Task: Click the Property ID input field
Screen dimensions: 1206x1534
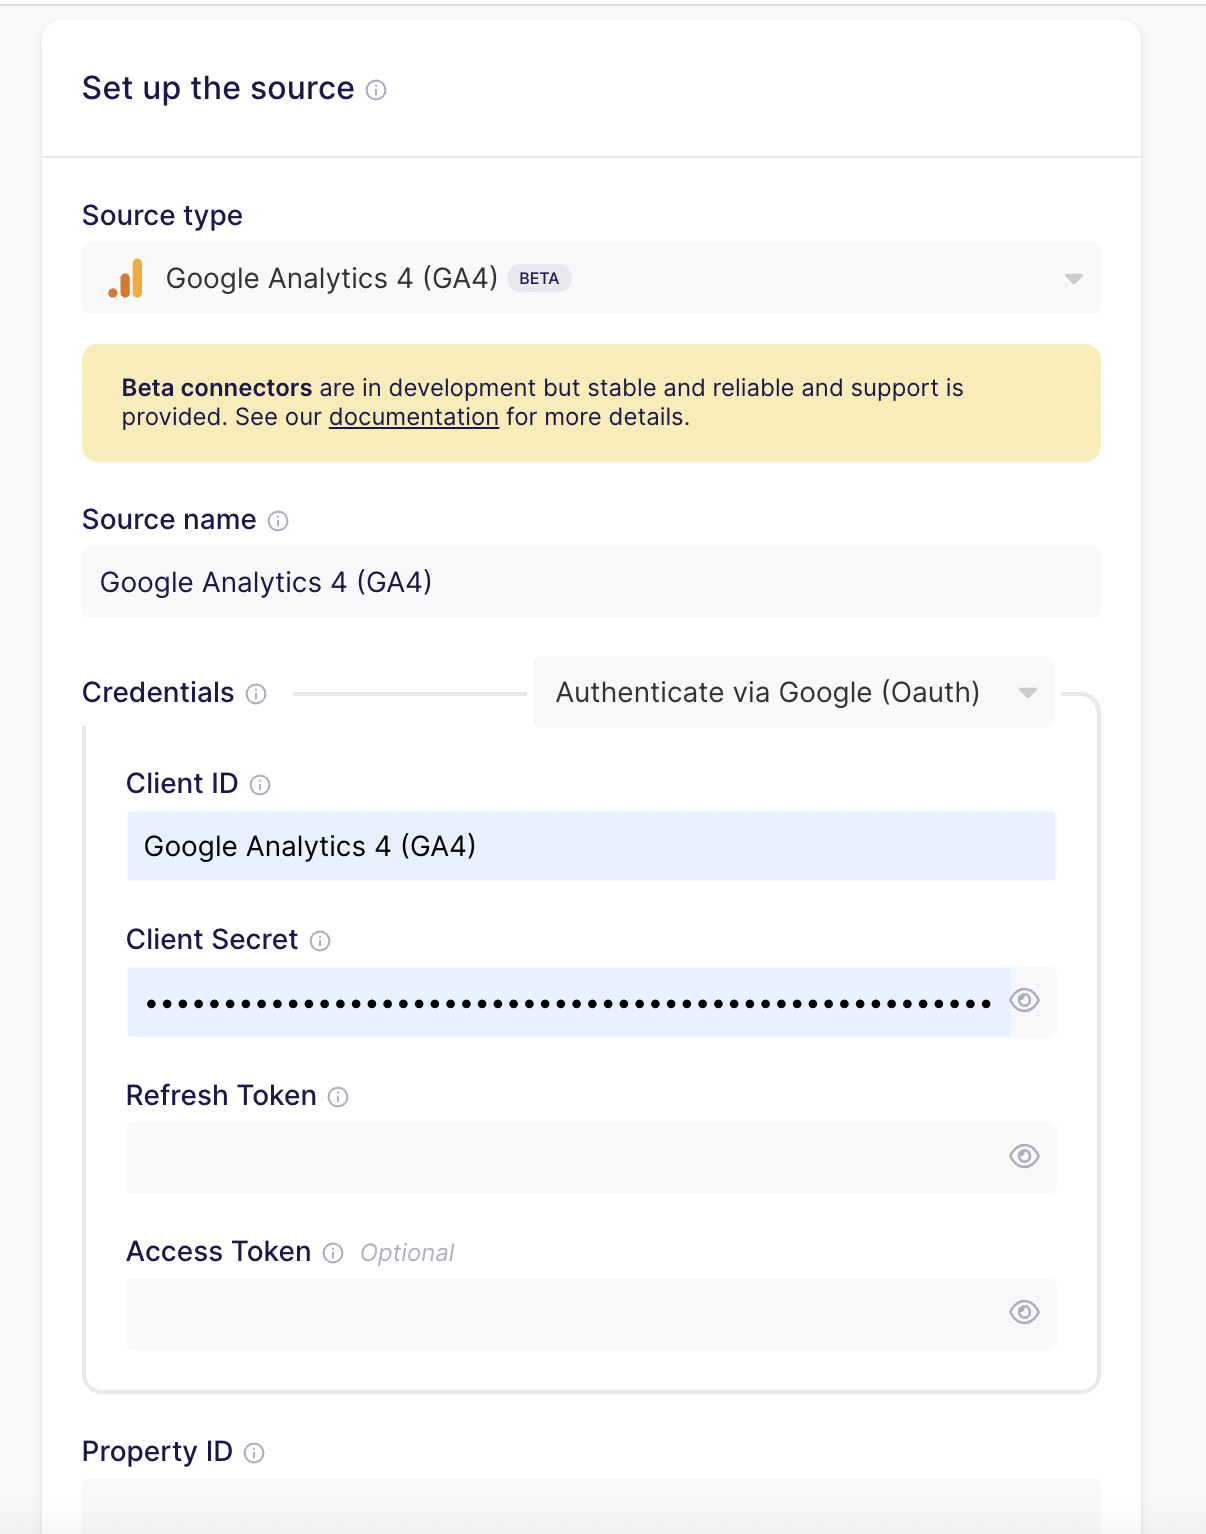Action: (x=591, y=1506)
